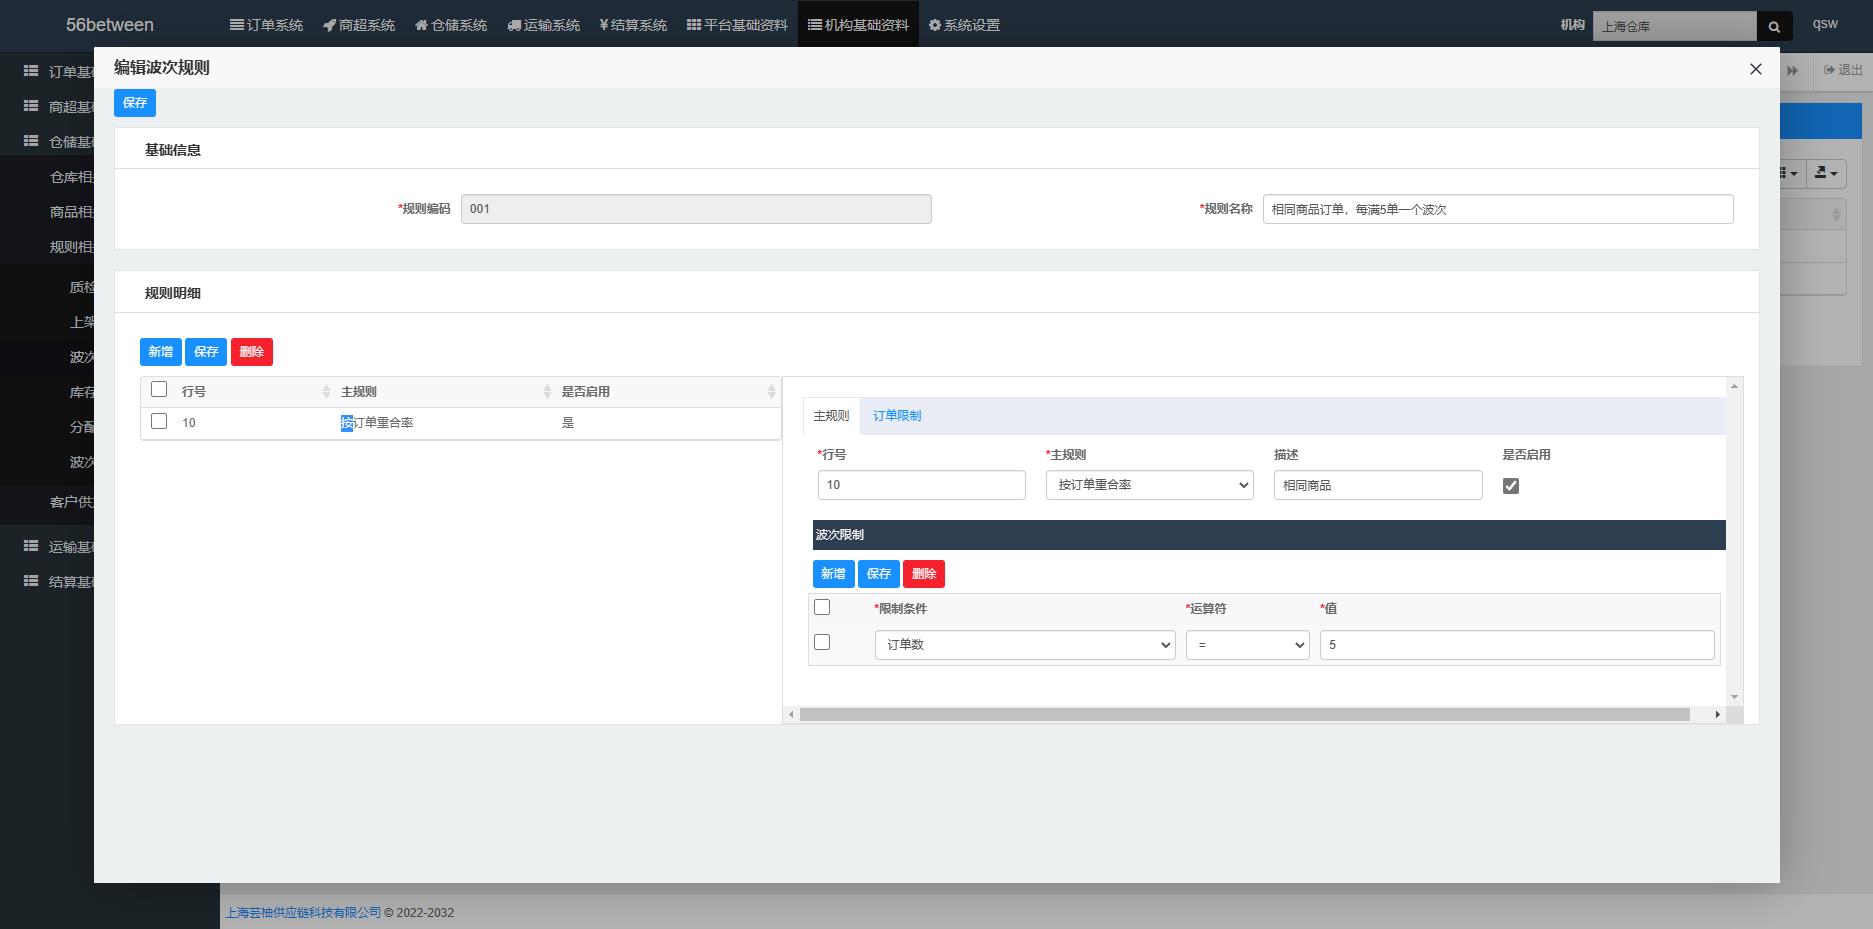This screenshot has width=1873, height=929.
Task: Click the 仓储基础 sidebar list icon
Action: [x=31, y=141]
